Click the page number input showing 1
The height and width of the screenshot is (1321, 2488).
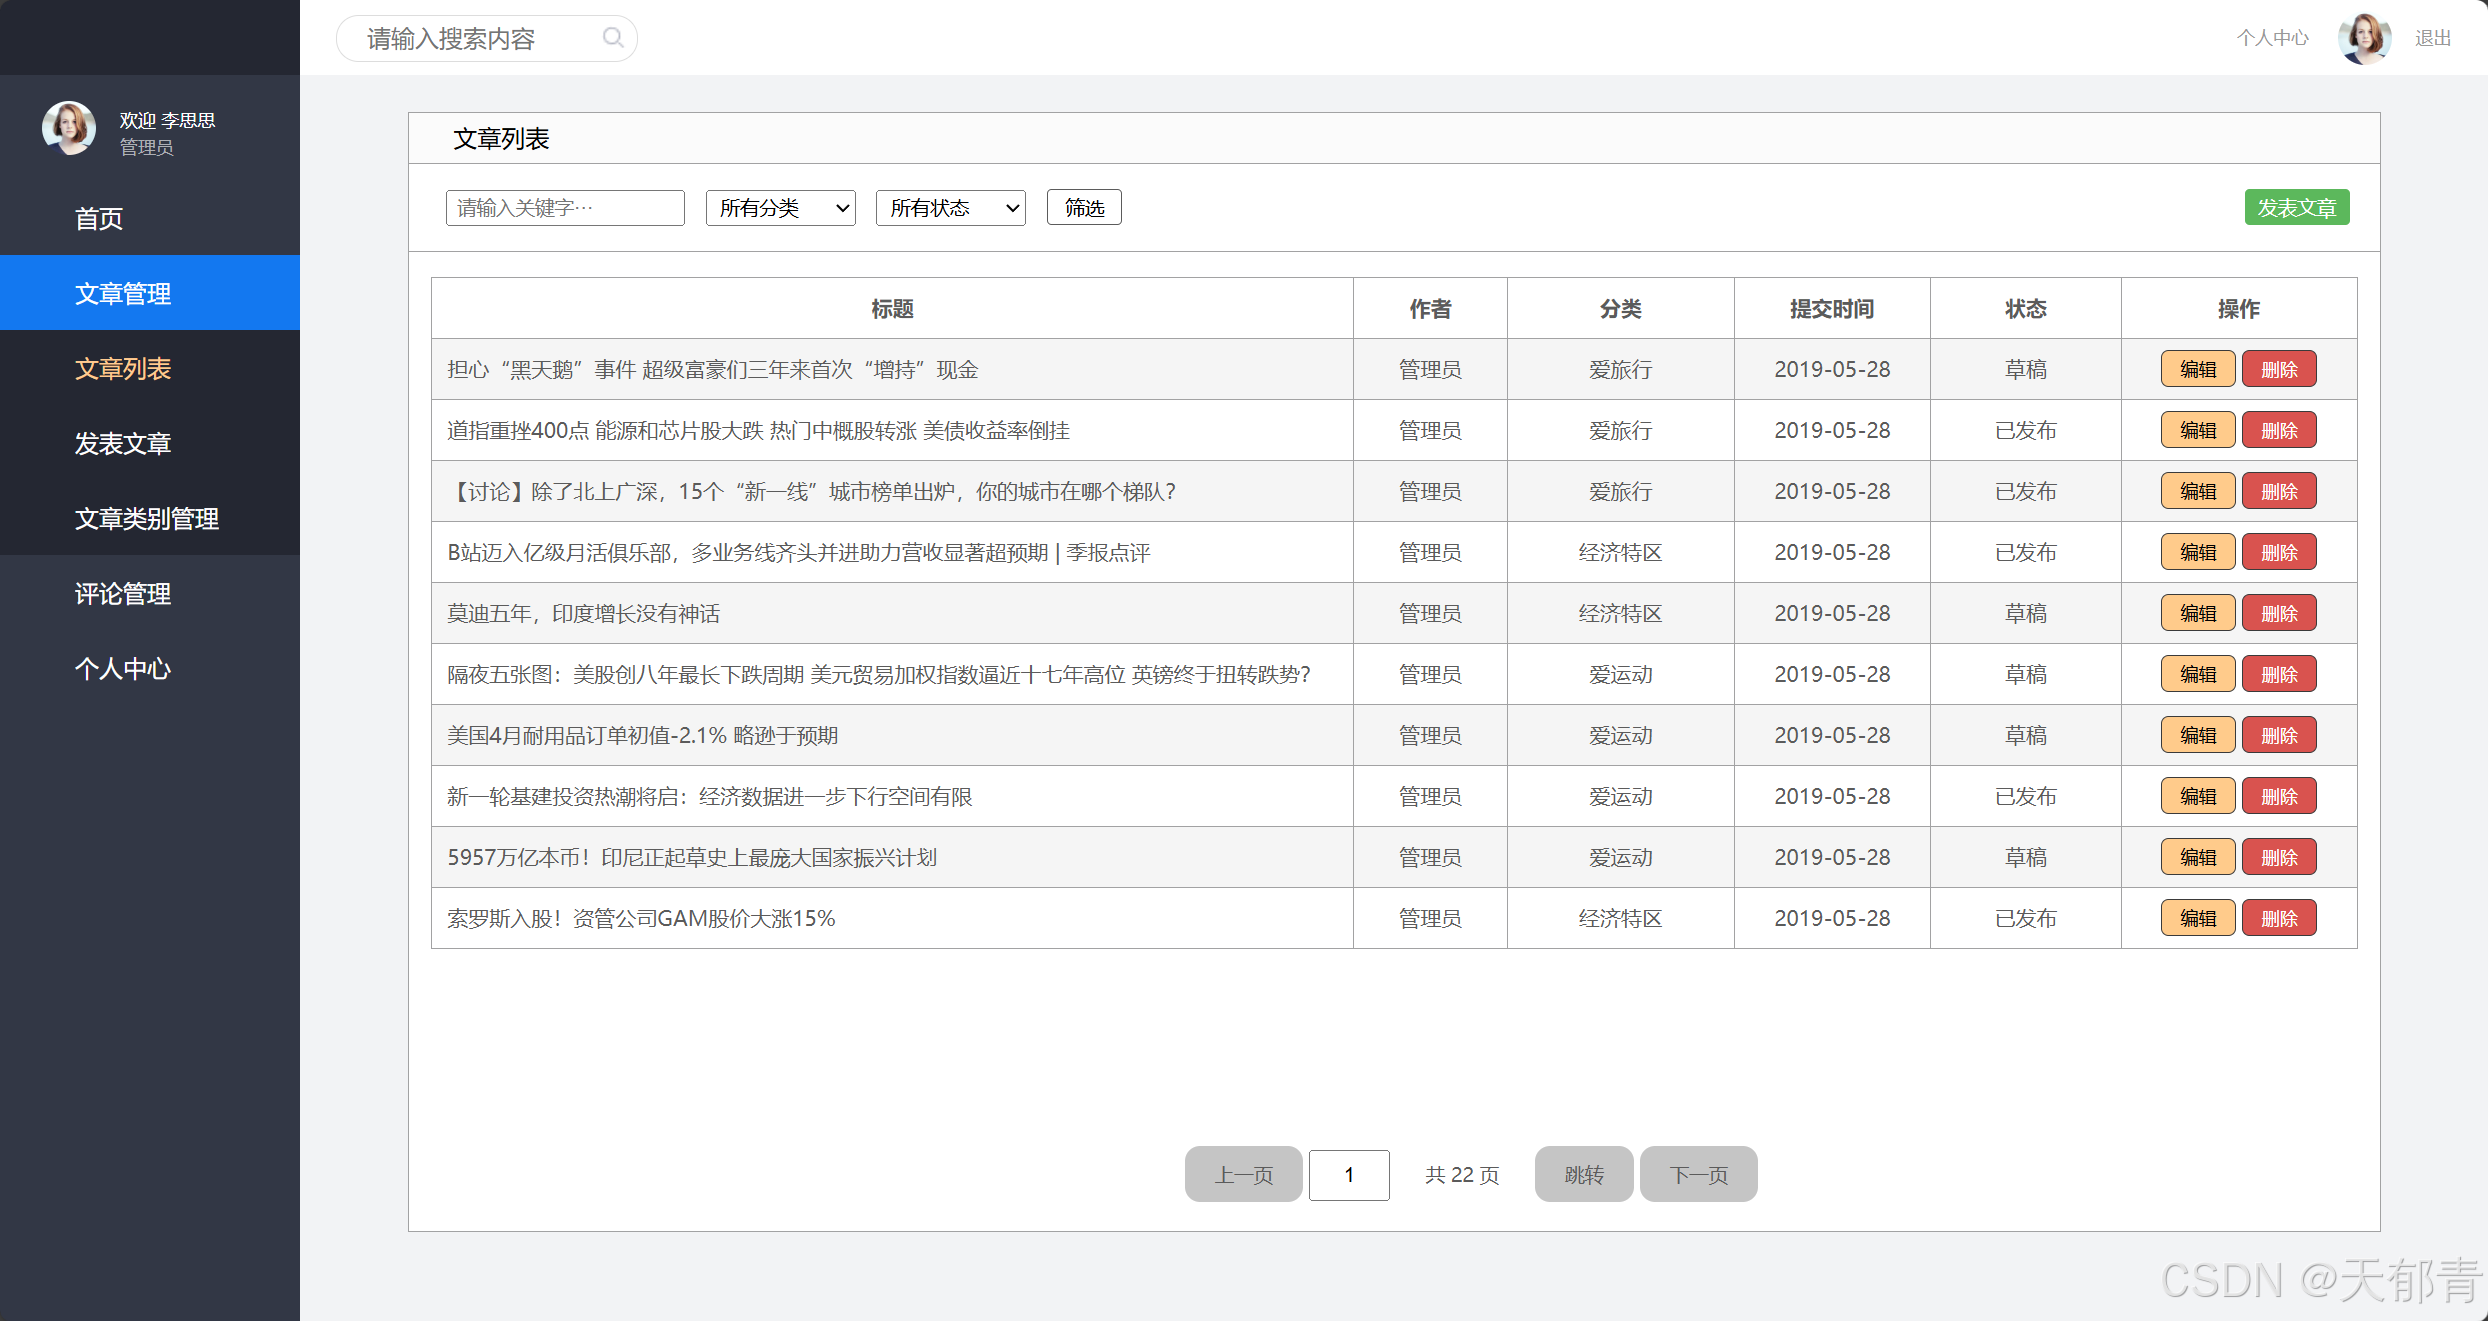tap(1349, 1175)
